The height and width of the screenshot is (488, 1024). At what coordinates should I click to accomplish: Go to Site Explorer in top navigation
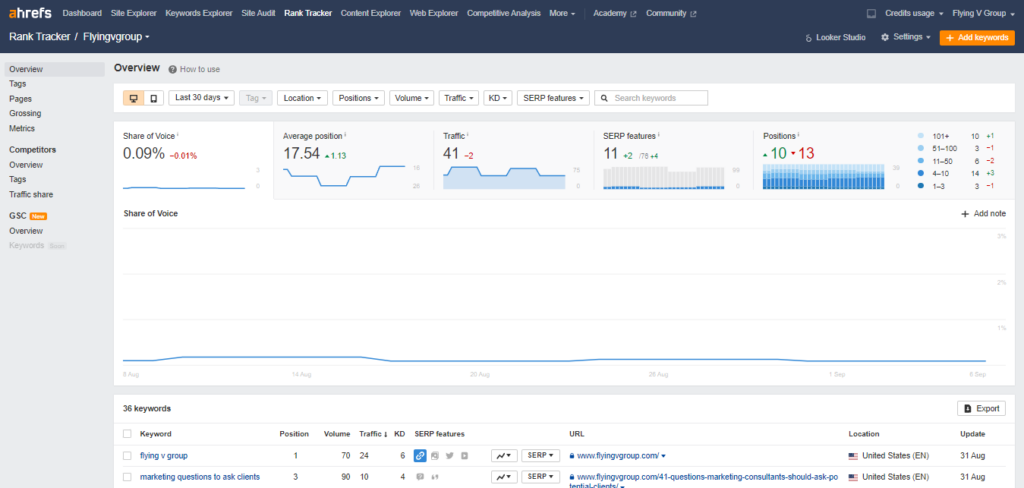(x=133, y=13)
